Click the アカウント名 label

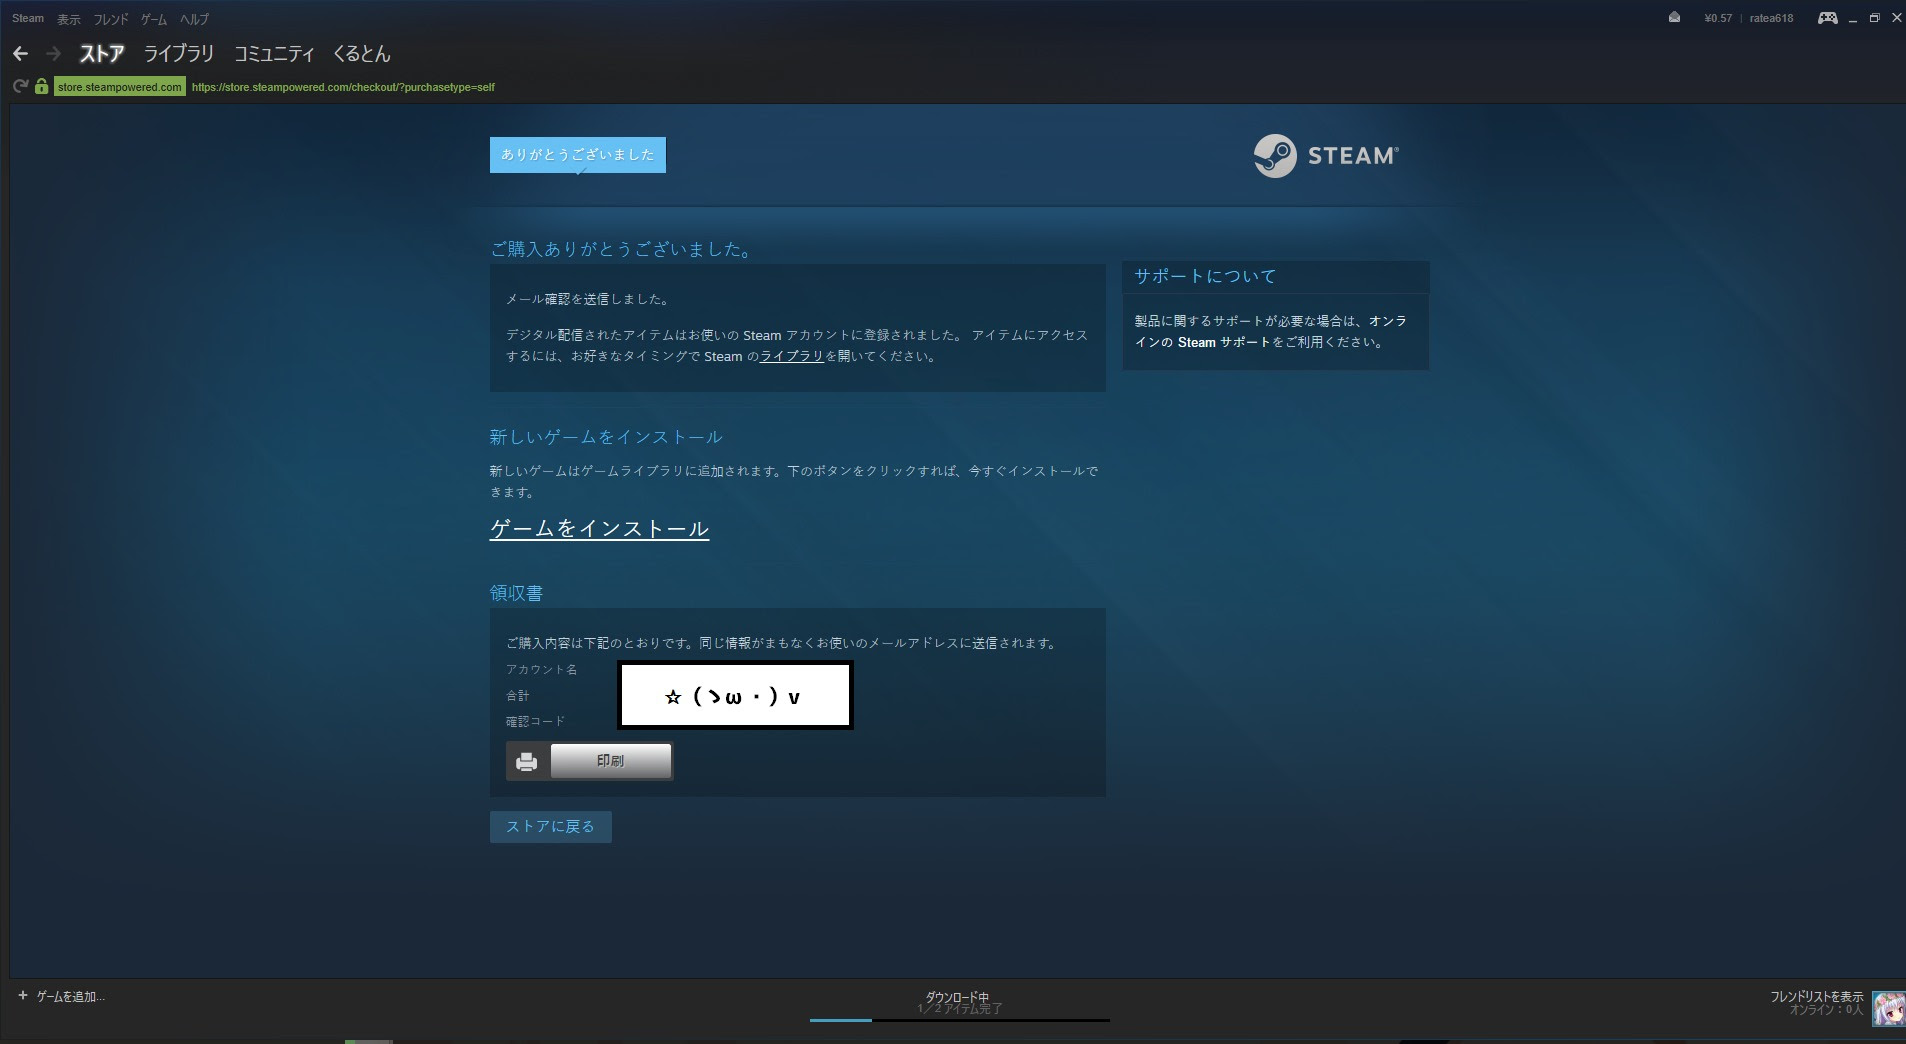pyautogui.click(x=541, y=669)
